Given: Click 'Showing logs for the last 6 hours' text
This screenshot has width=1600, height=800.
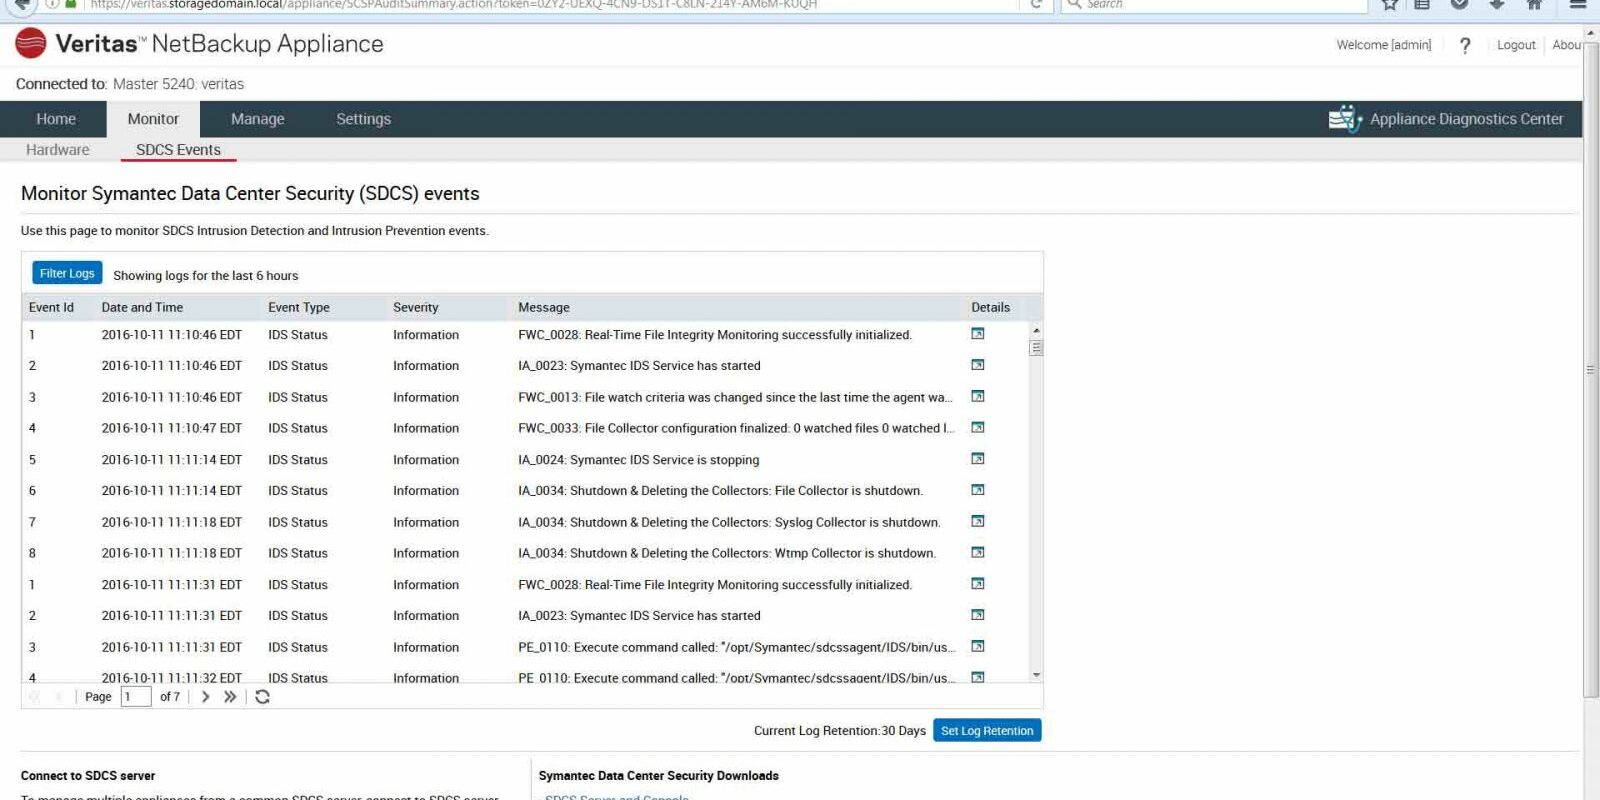Looking at the screenshot, I should (206, 276).
